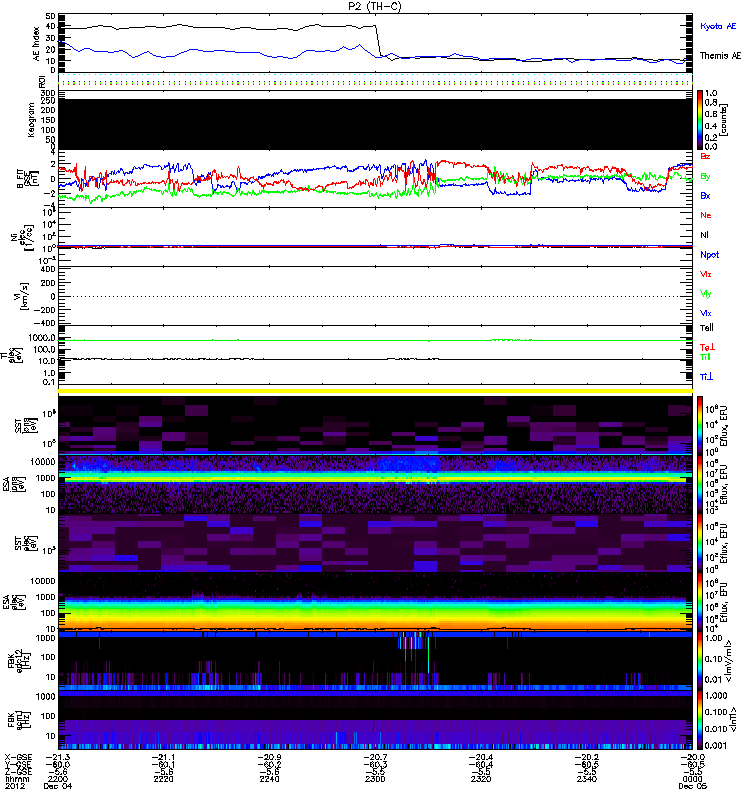Click the Tell temperature legend label
The height and width of the screenshot is (800, 750).
pyautogui.click(x=706, y=327)
